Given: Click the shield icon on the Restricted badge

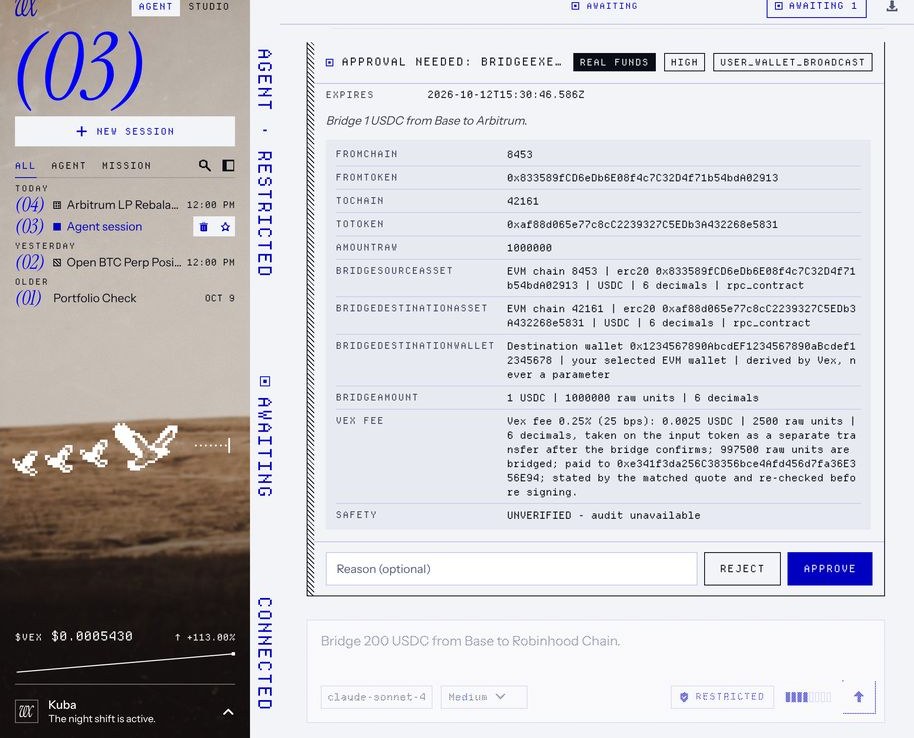Looking at the screenshot, I should (x=684, y=697).
